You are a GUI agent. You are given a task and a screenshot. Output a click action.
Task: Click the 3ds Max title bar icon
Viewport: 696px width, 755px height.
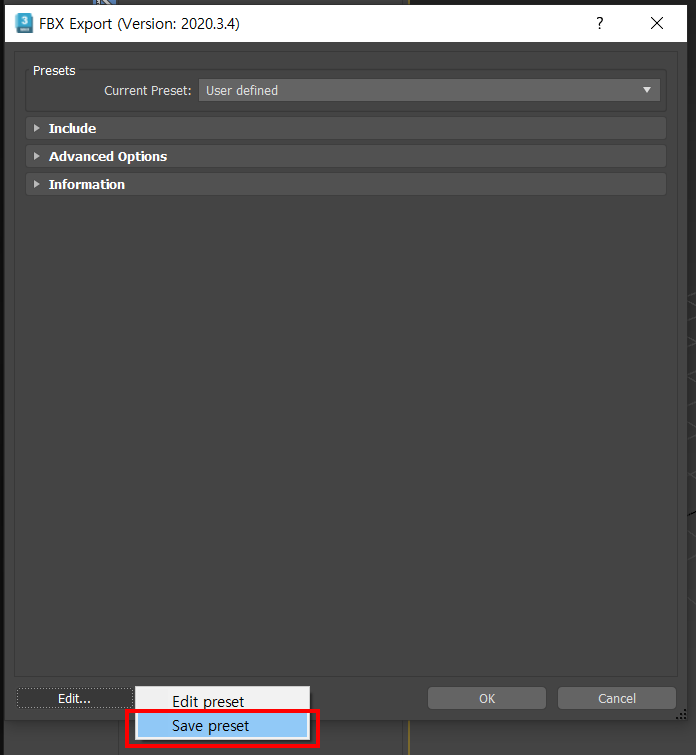click(x=24, y=23)
